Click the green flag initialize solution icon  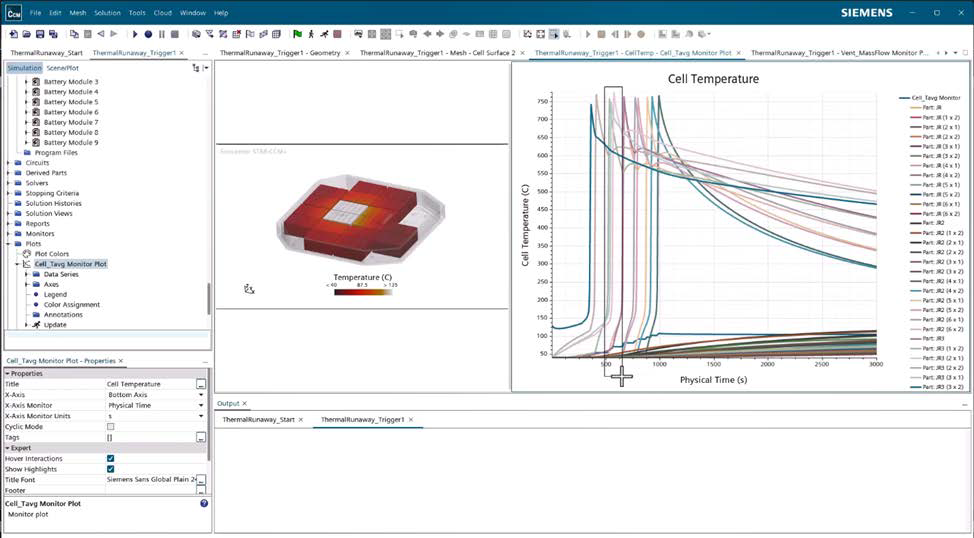(298, 34)
